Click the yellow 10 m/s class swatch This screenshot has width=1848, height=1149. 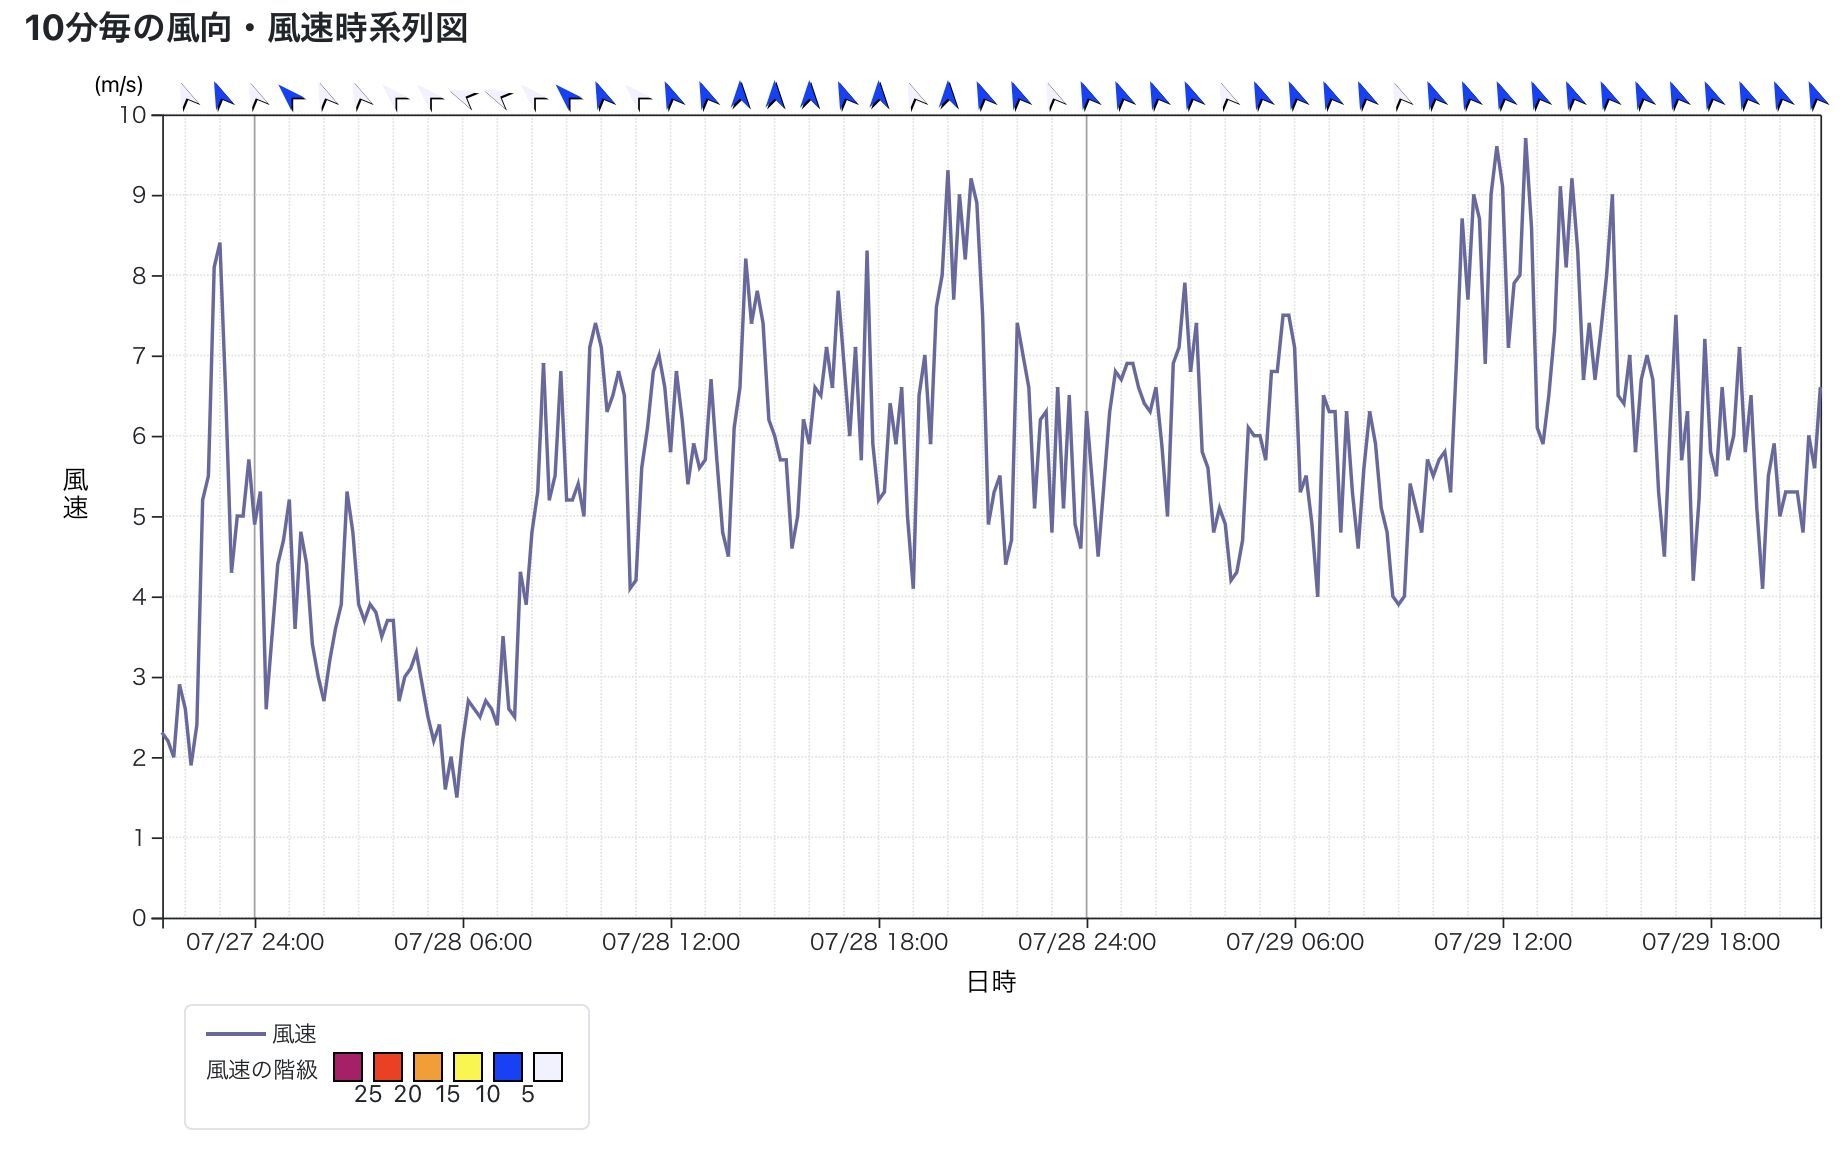(467, 1067)
